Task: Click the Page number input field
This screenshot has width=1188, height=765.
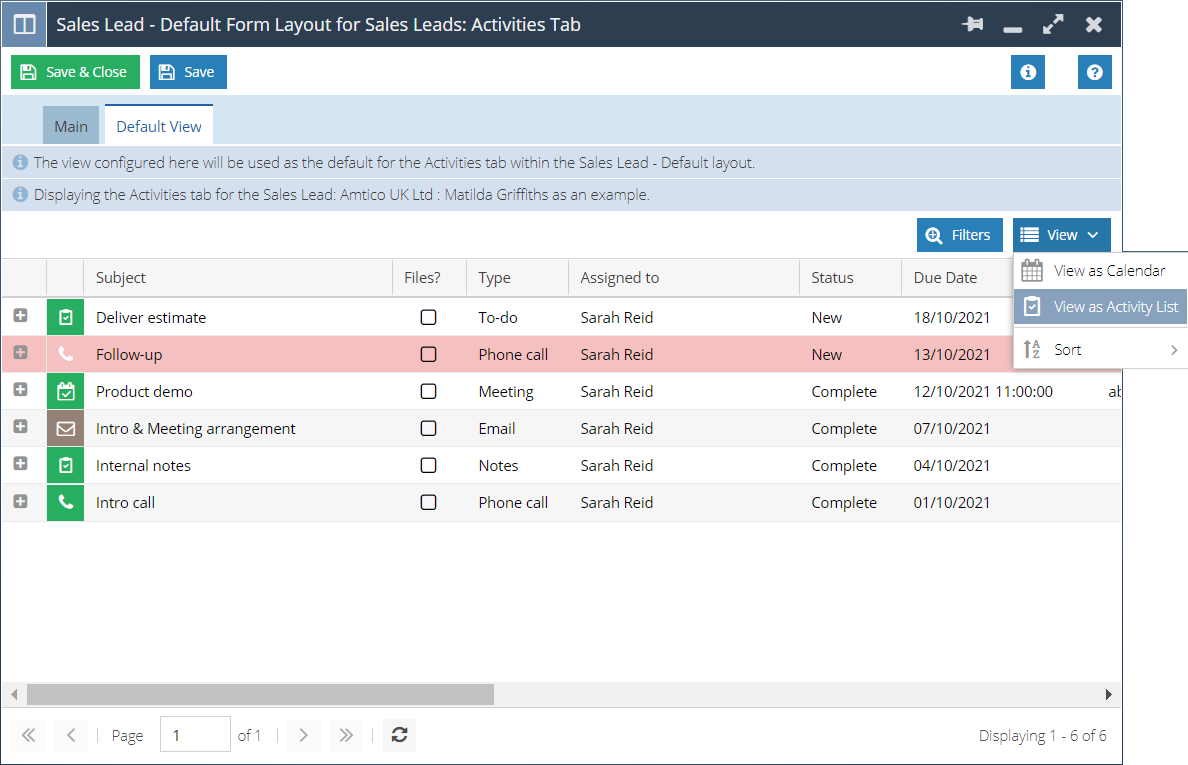Action: point(194,735)
